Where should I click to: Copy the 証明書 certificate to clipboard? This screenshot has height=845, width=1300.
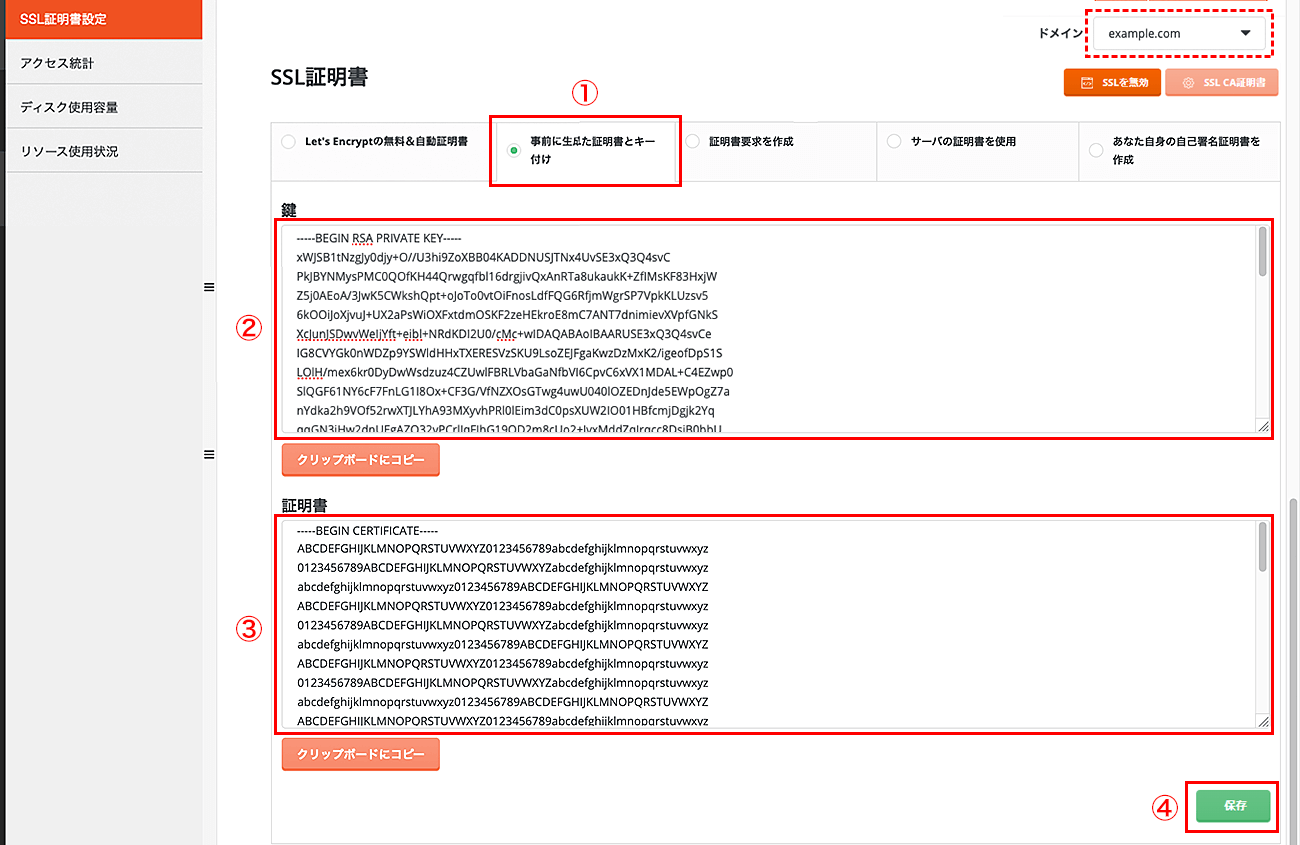pos(360,754)
